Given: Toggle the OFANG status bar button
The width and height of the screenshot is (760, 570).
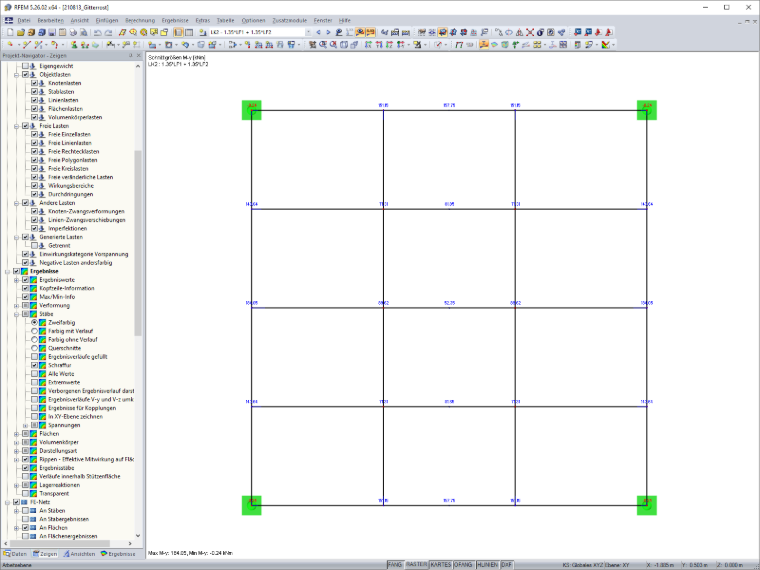Looking at the screenshot, I should [x=463, y=565].
